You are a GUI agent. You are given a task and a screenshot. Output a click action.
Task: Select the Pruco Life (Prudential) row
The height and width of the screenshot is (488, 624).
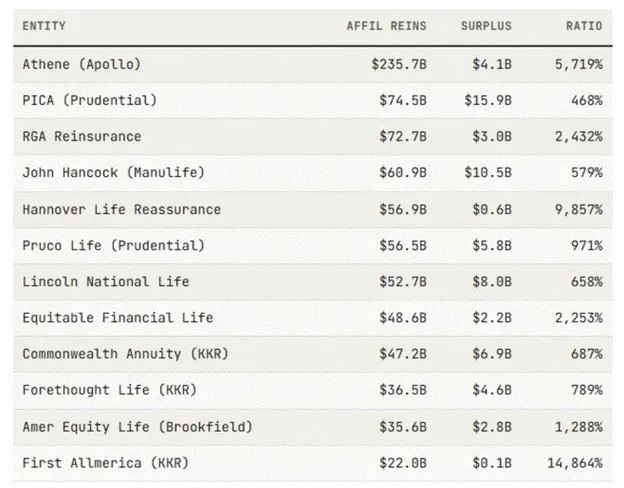pos(312,246)
